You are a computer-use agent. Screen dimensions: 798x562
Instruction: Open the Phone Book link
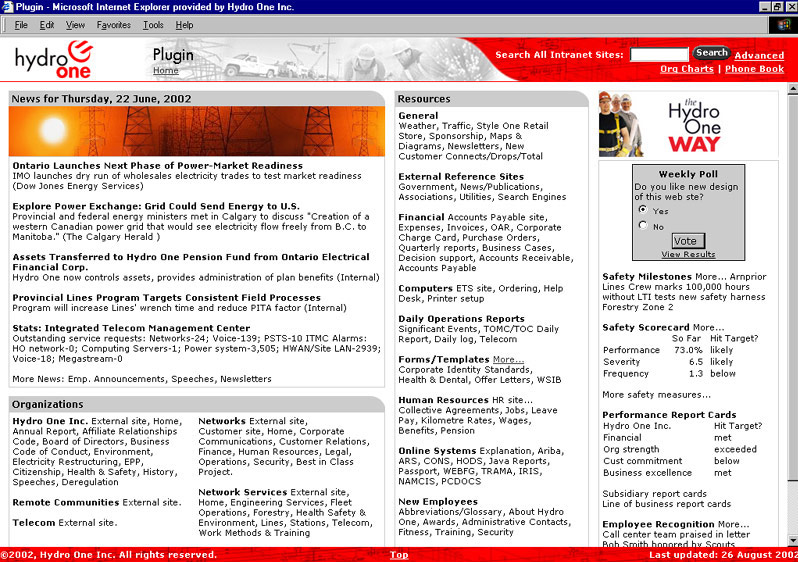pyautogui.click(x=754, y=69)
